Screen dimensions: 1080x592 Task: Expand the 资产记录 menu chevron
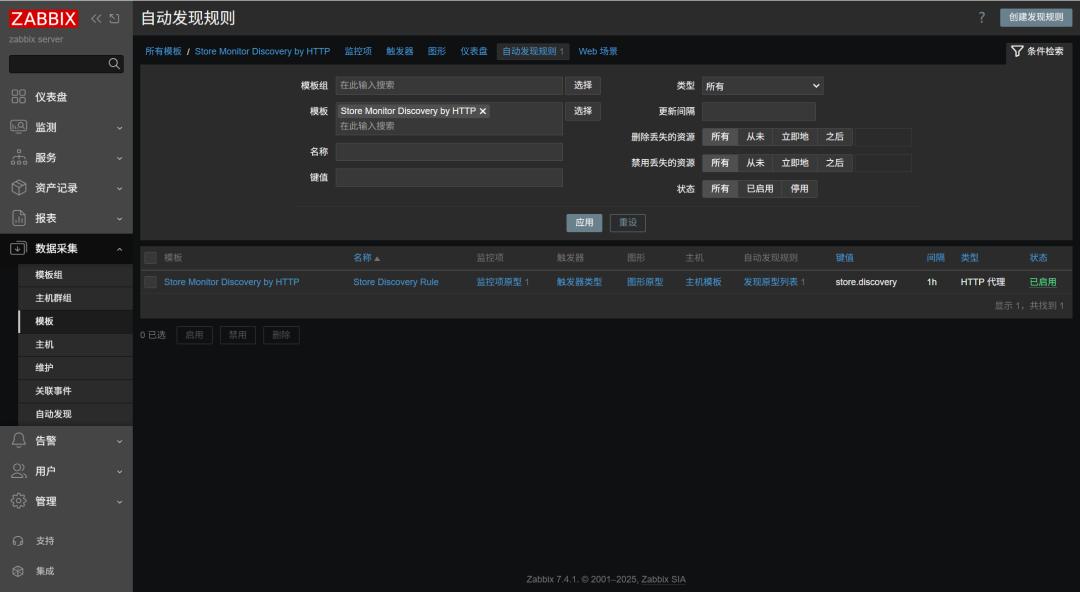click(x=119, y=188)
